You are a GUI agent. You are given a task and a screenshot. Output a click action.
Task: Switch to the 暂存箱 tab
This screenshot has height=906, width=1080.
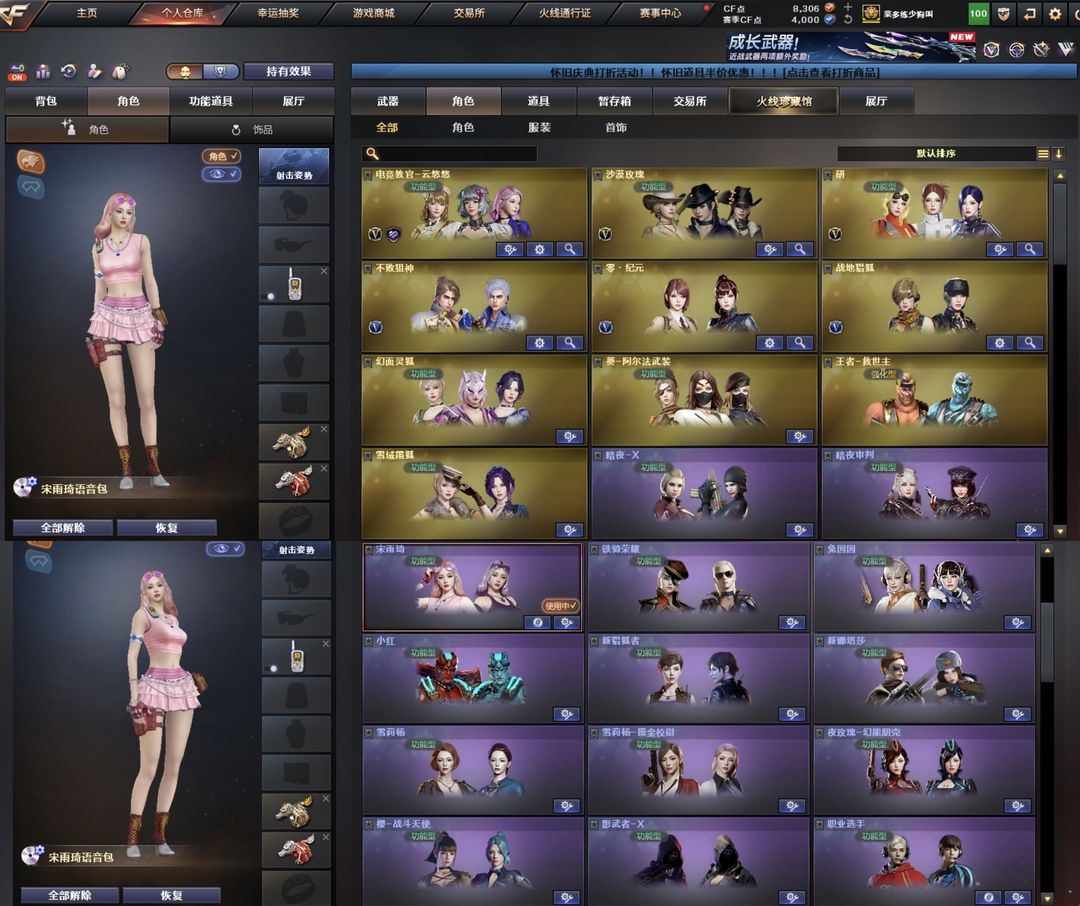pos(614,101)
